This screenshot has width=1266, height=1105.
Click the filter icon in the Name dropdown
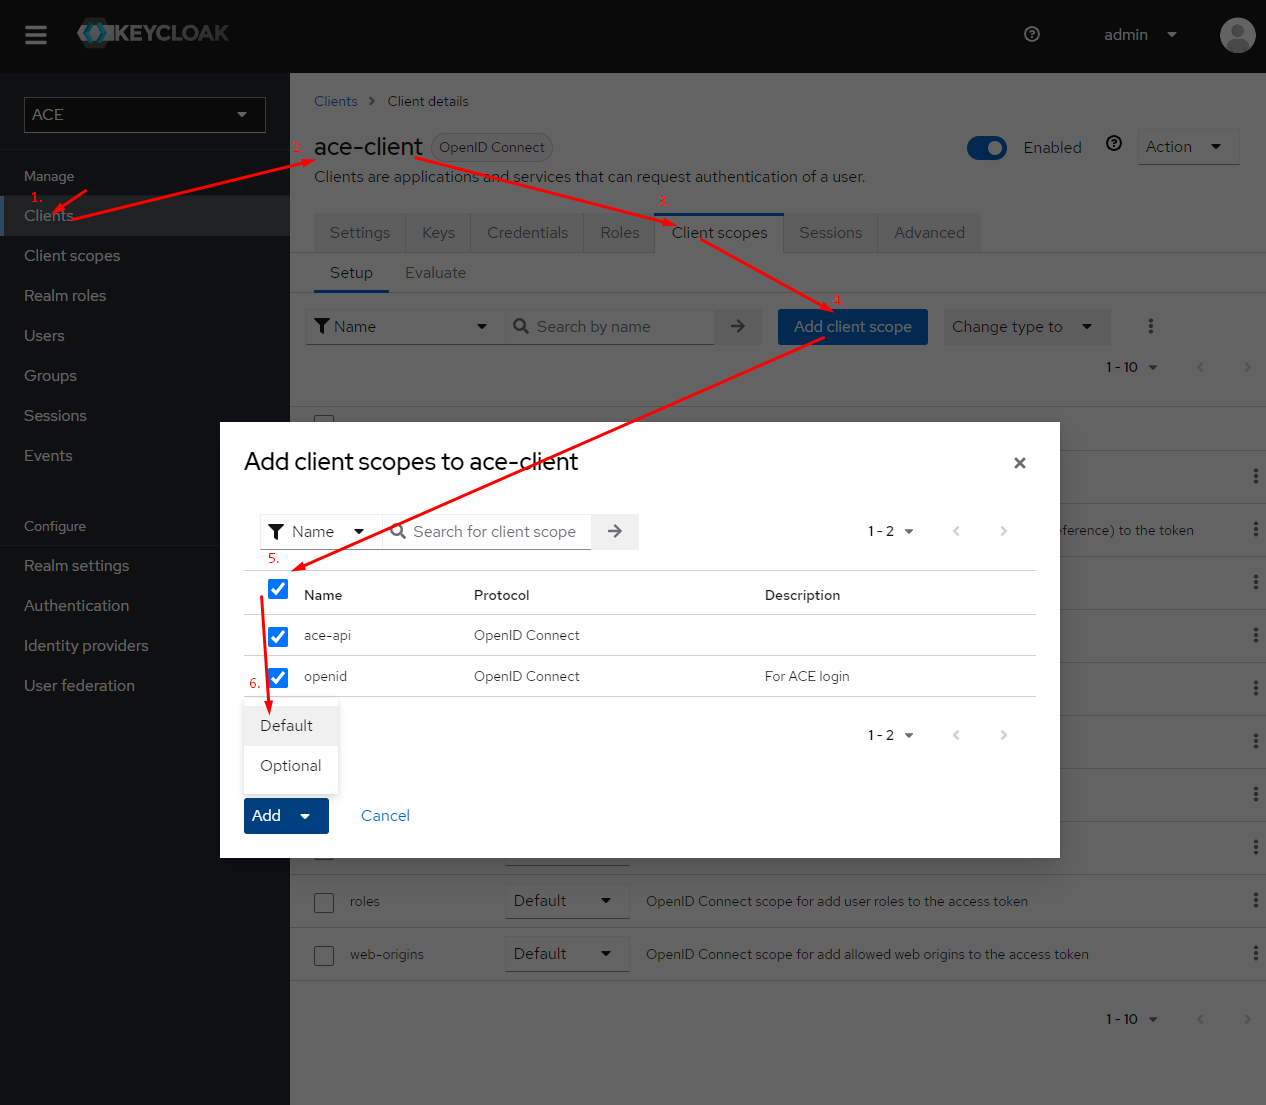[x=275, y=531]
